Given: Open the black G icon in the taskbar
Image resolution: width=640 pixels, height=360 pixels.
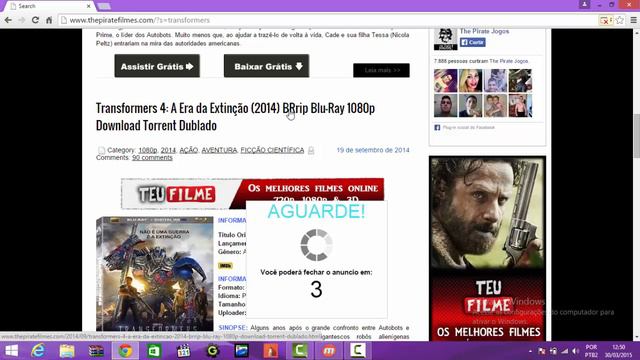Looking at the screenshot, I should pyautogui.click(x=213, y=351).
